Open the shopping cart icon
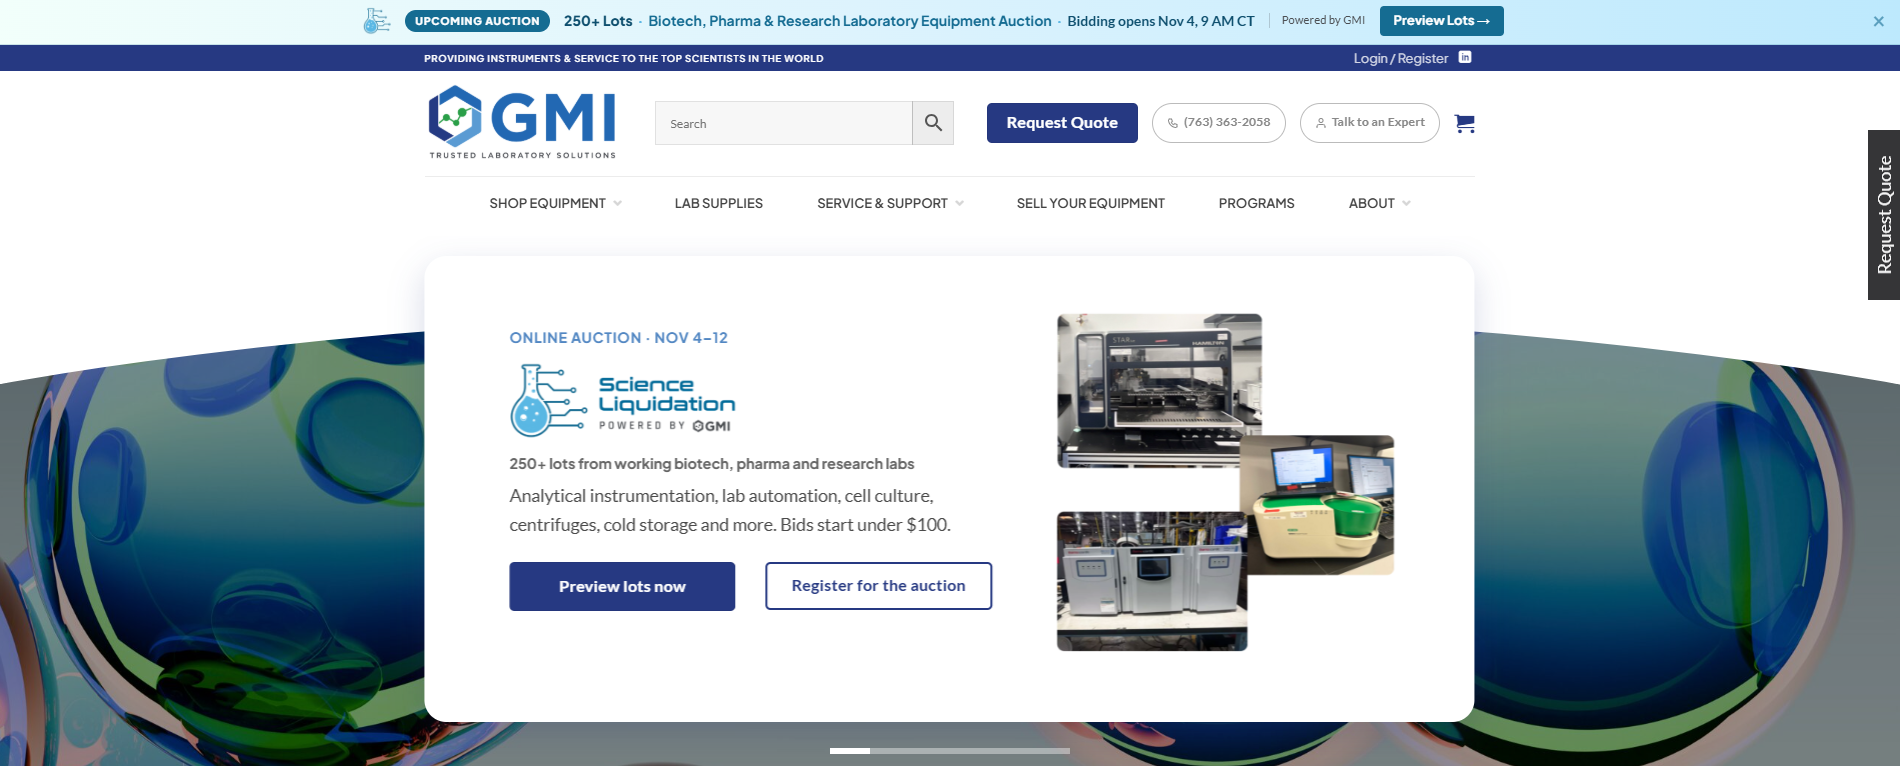The height and width of the screenshot is (768, 1900). [1465, 123]
